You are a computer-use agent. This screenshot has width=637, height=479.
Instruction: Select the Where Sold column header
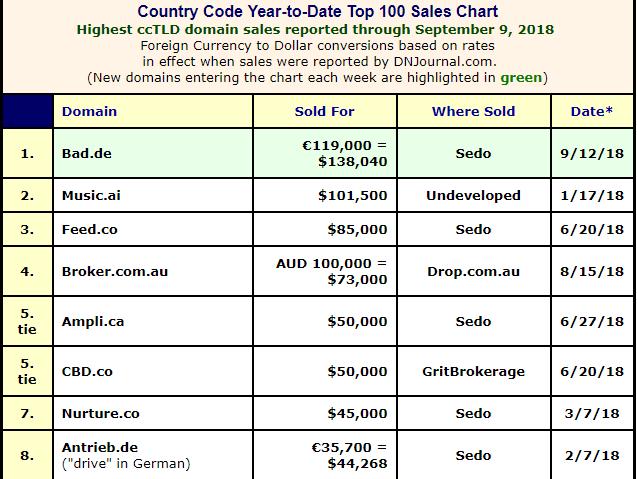[473, 111]
